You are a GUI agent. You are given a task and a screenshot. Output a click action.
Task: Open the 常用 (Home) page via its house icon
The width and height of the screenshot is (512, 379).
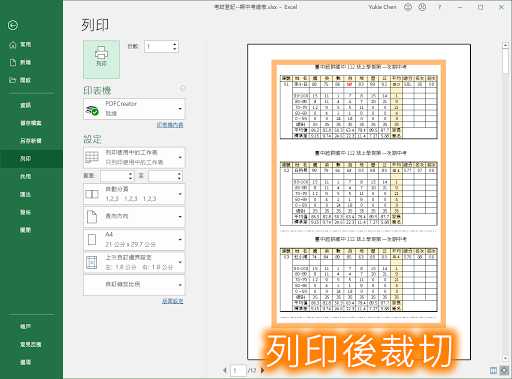point(13,45)
